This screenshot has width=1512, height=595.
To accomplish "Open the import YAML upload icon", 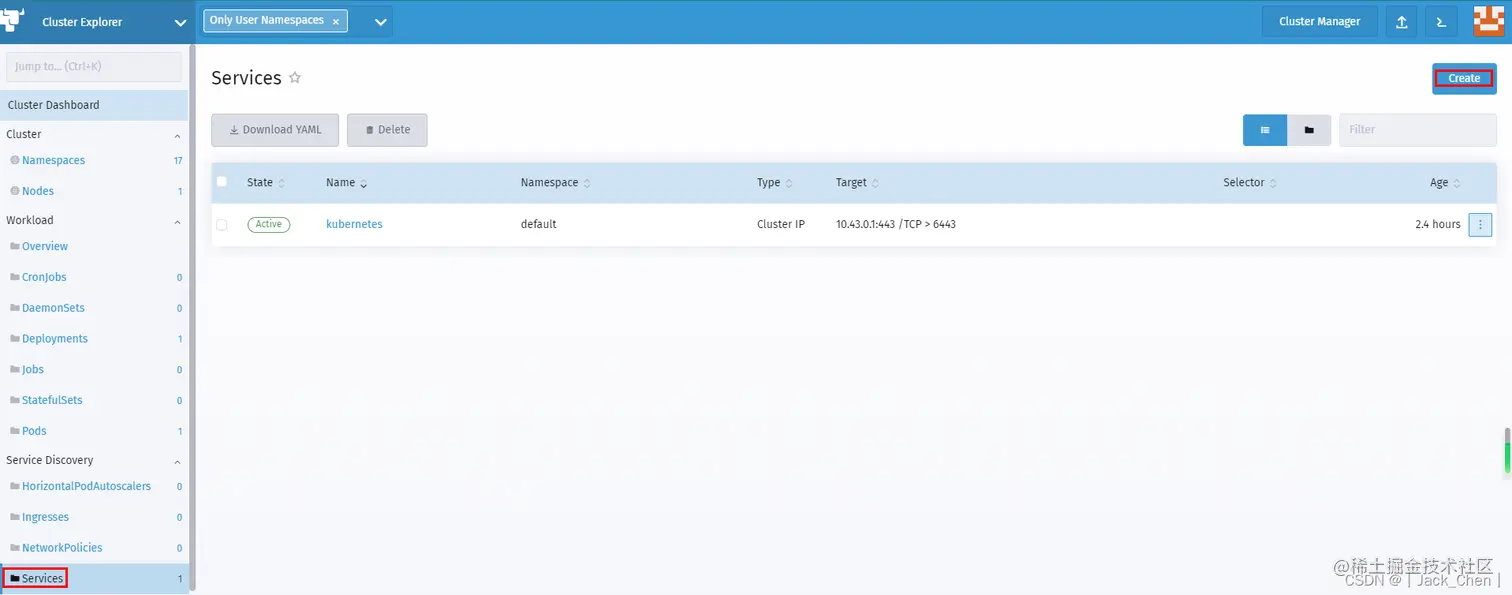I will click(1402, 21).
